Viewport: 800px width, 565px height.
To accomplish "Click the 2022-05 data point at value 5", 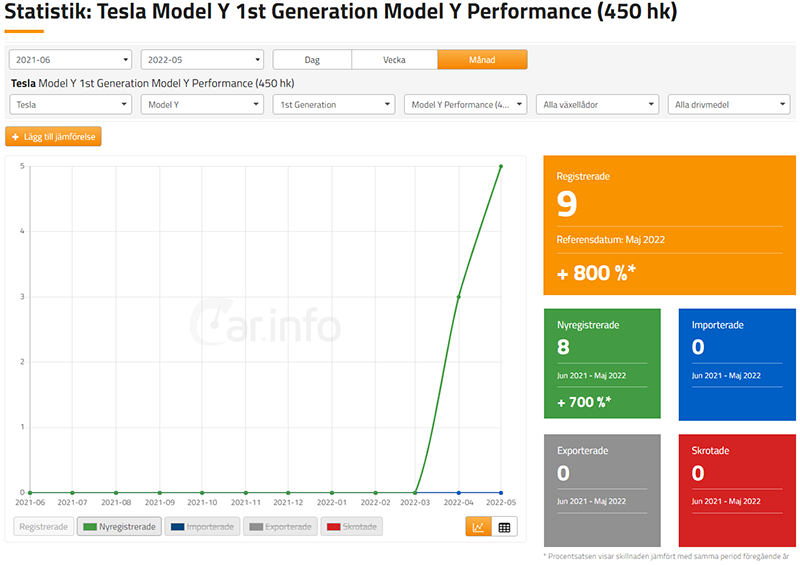I will pos(501,166).
